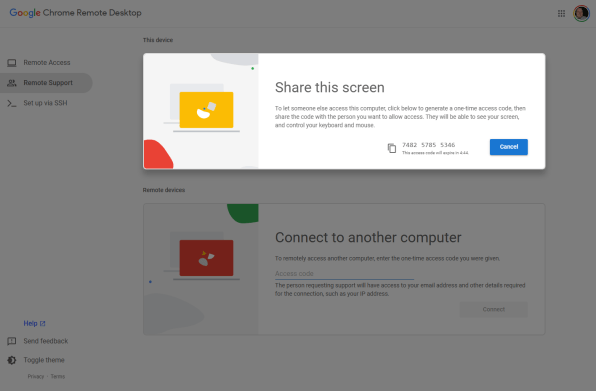The width and height of the screenshot is (596, 391).
Task: Open the Terms link
Action: pos(58,376)
